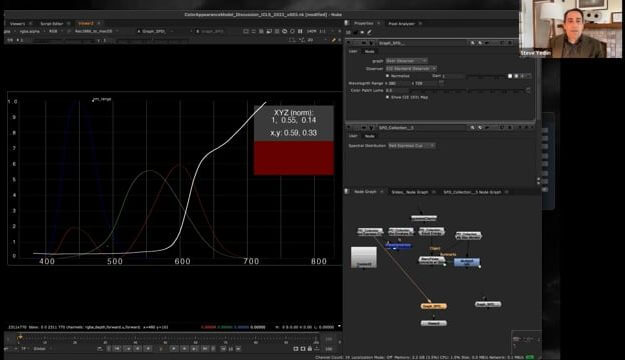Click the color picker pencil icon in viewer toolbar

(x=334, y=40)
